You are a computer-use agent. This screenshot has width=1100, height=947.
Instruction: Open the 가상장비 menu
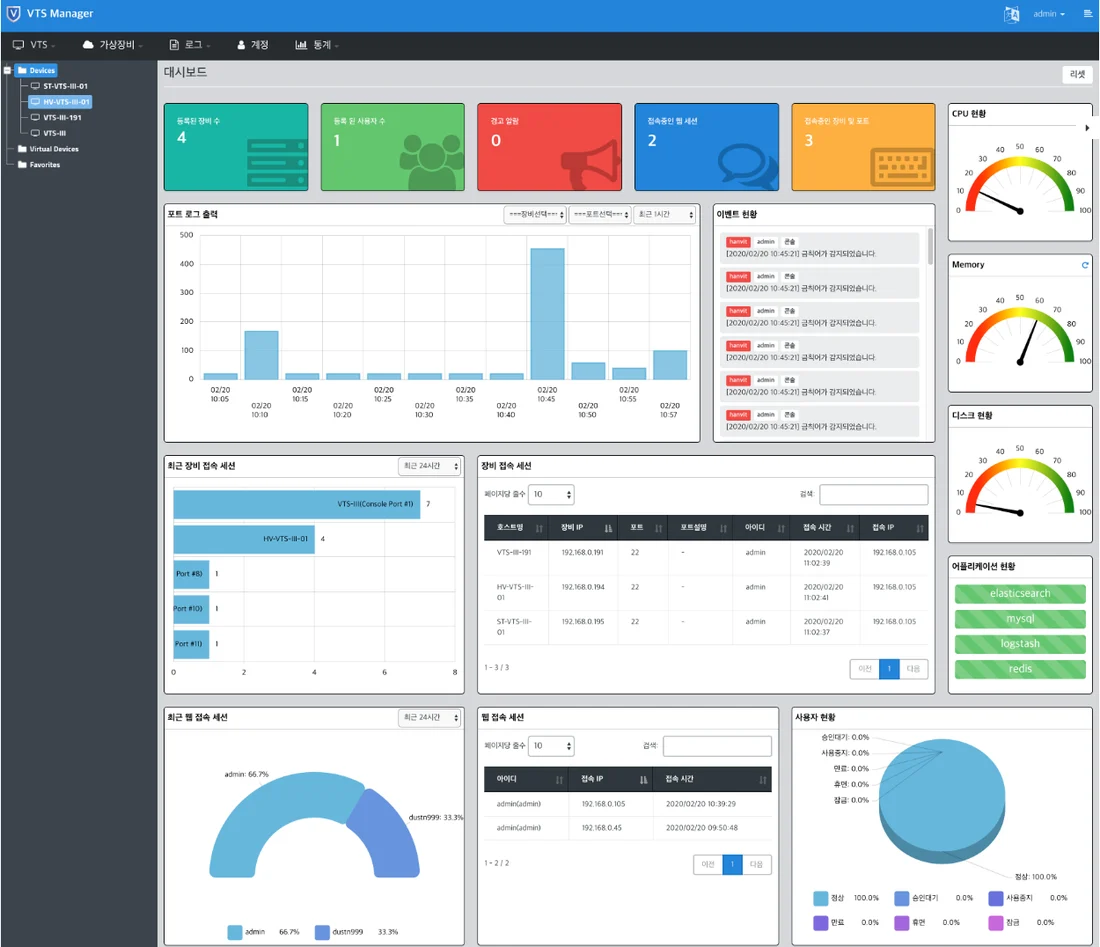pos(112,45)
